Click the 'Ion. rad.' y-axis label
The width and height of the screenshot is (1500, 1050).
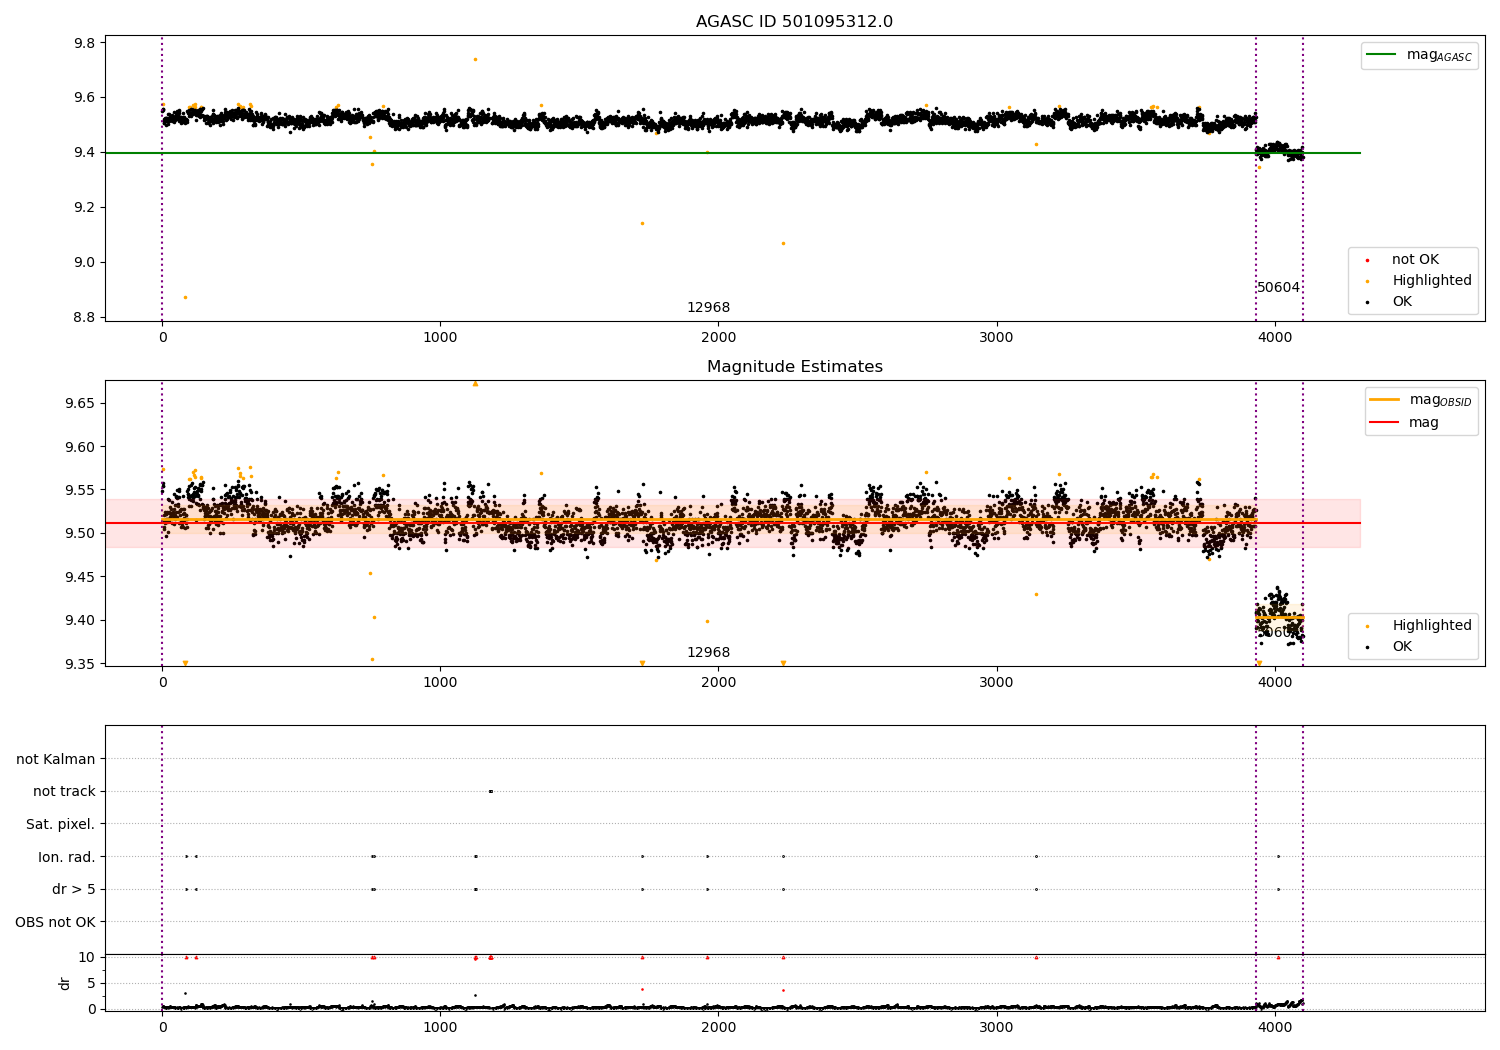67,857
